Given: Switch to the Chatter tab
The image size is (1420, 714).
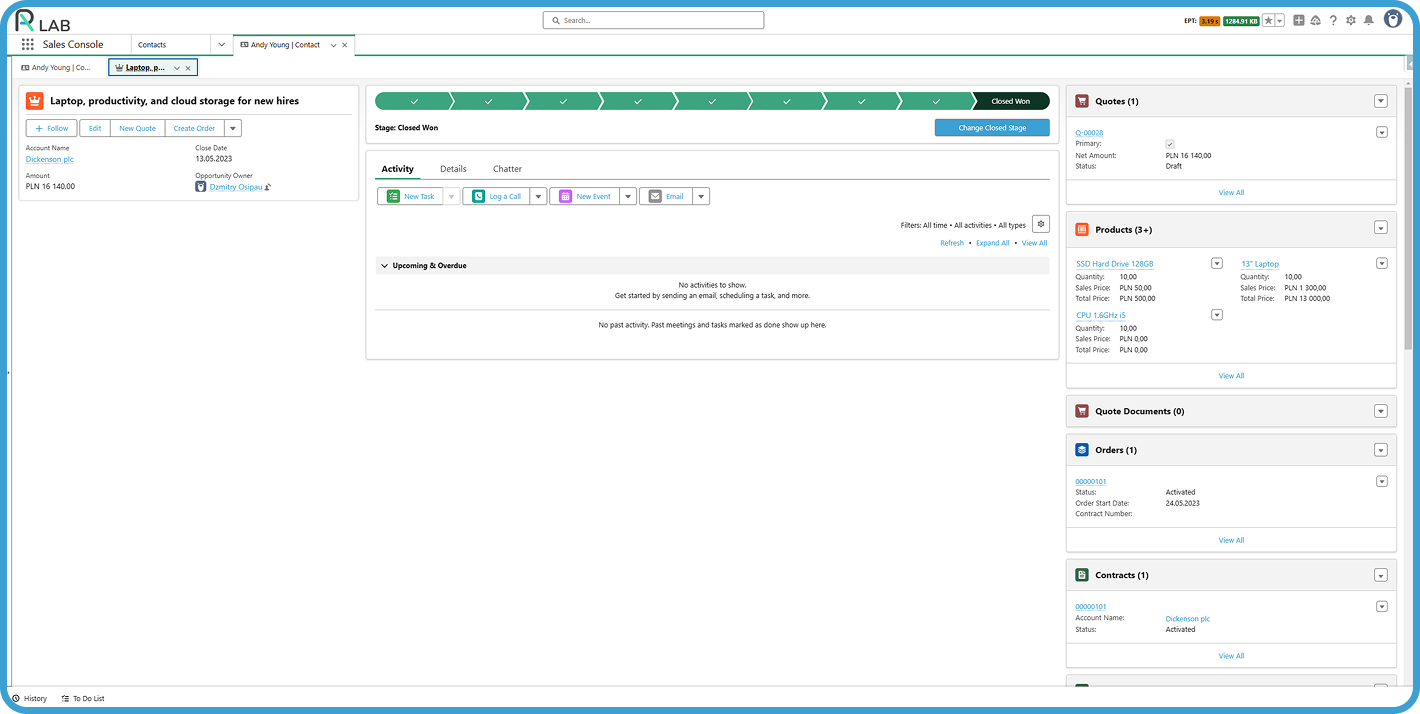Looking at the screenshot, I should tap(507, 169).
